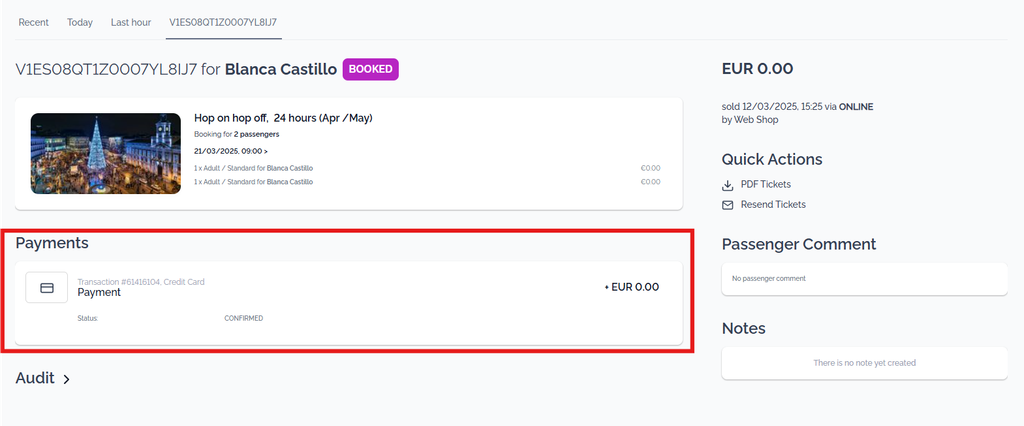Open the Last hour tab
The height and width of the screenshot is (426, 1024).
(131, 22)
